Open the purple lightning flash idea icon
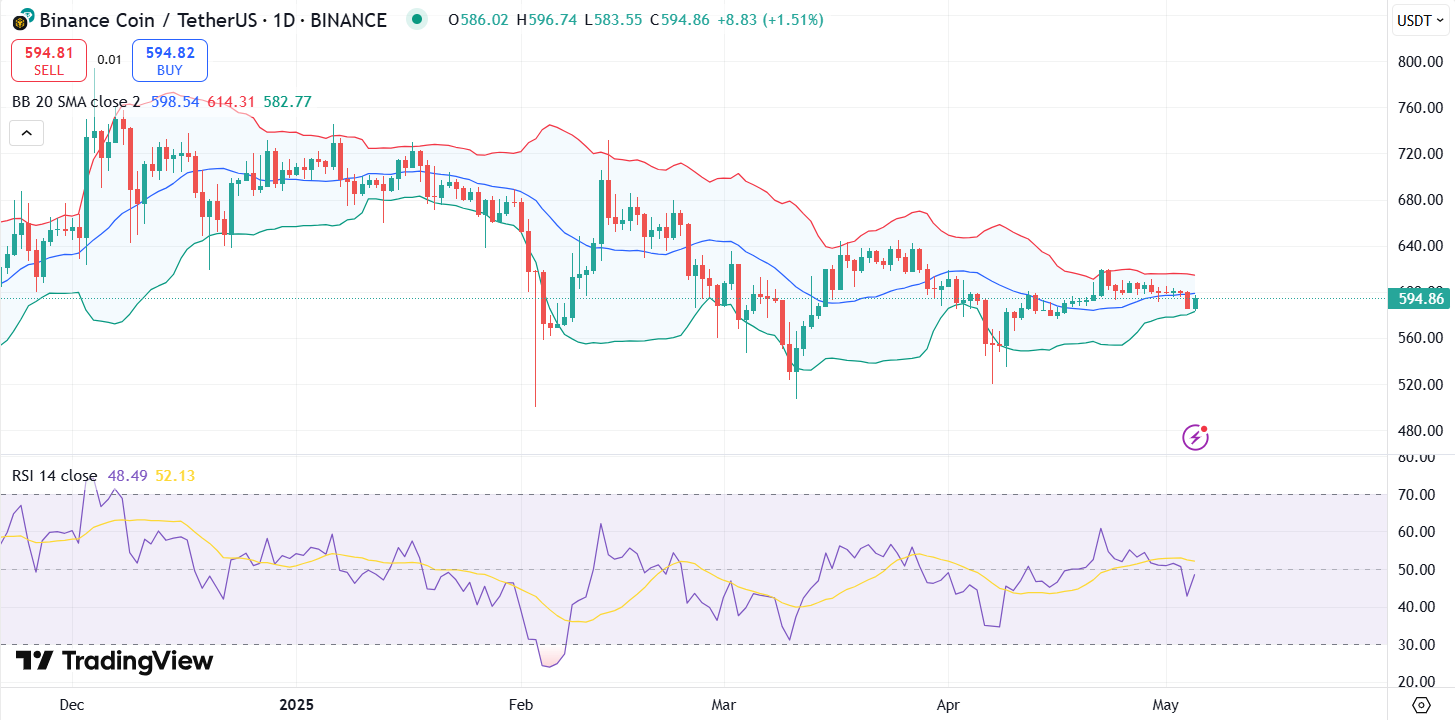This screenshot has width=1455, height=720. [1195, 437]
